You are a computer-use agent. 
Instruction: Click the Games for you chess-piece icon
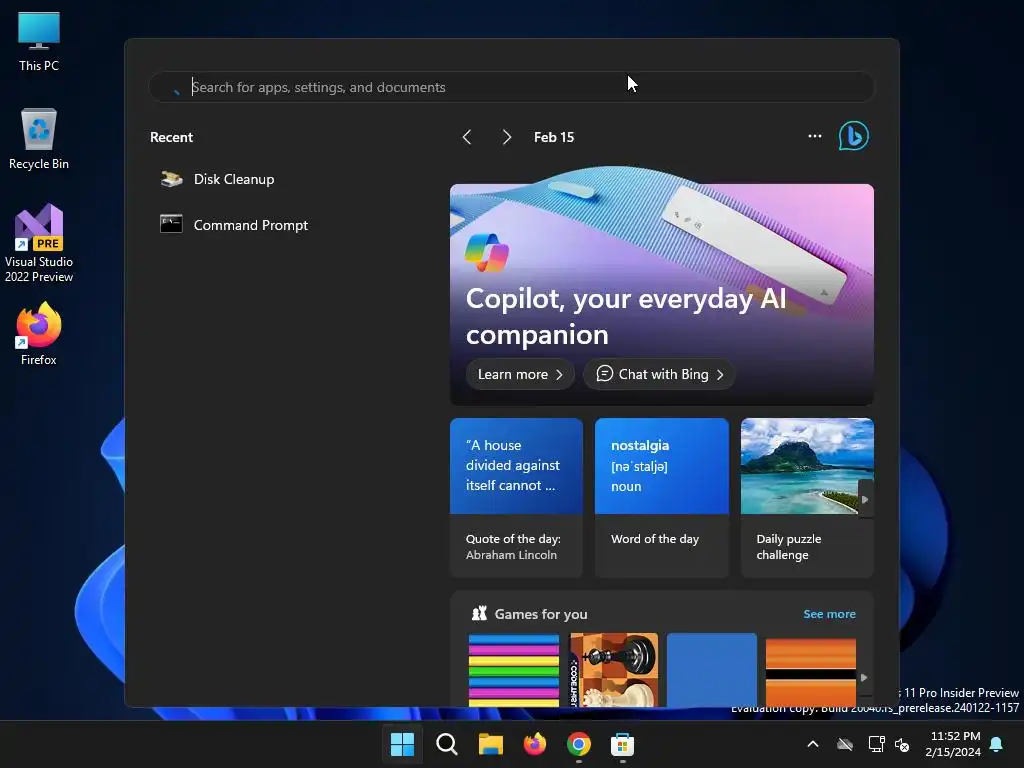pyautogui.click(x=479, y=613)
